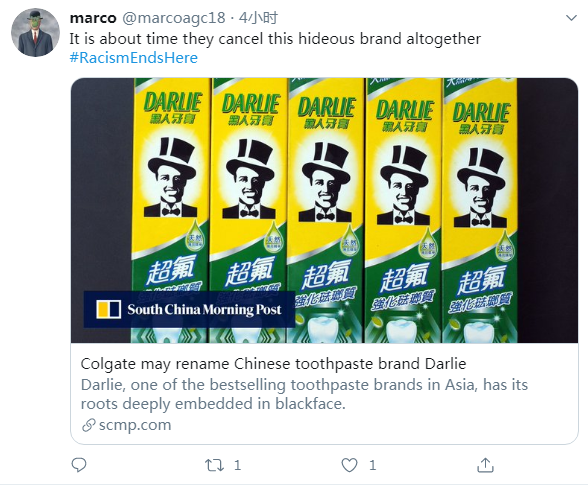The height and width of the screenshot is (486, 588).
Task: Open the #RacismEndsHere hashtag
Action: coord(134,58)
